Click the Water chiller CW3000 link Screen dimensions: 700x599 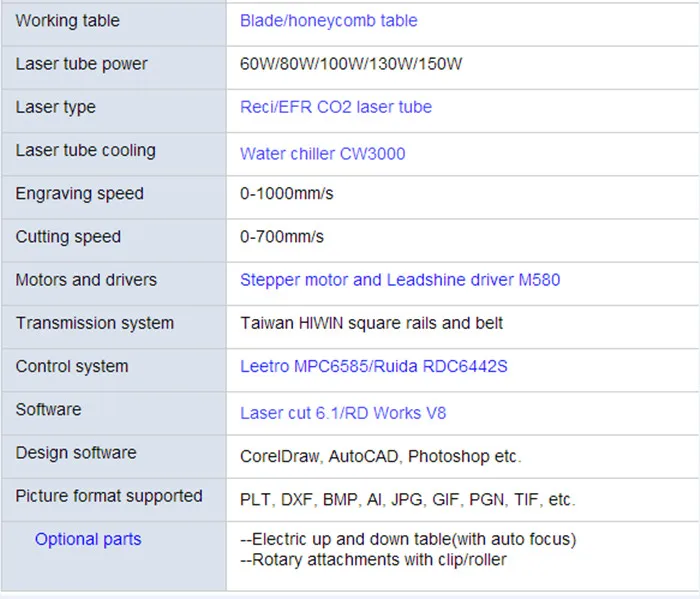(x=322, y=154)
